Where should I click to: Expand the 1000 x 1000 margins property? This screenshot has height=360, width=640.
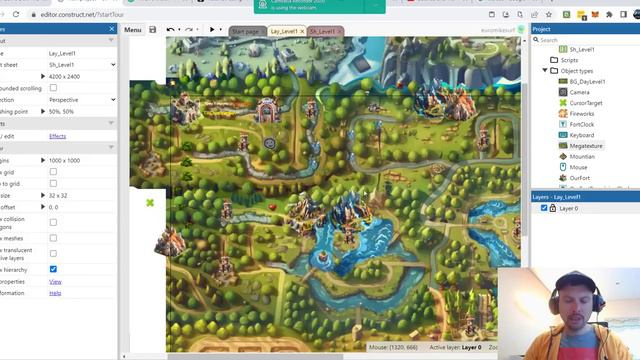coord(43,160)
